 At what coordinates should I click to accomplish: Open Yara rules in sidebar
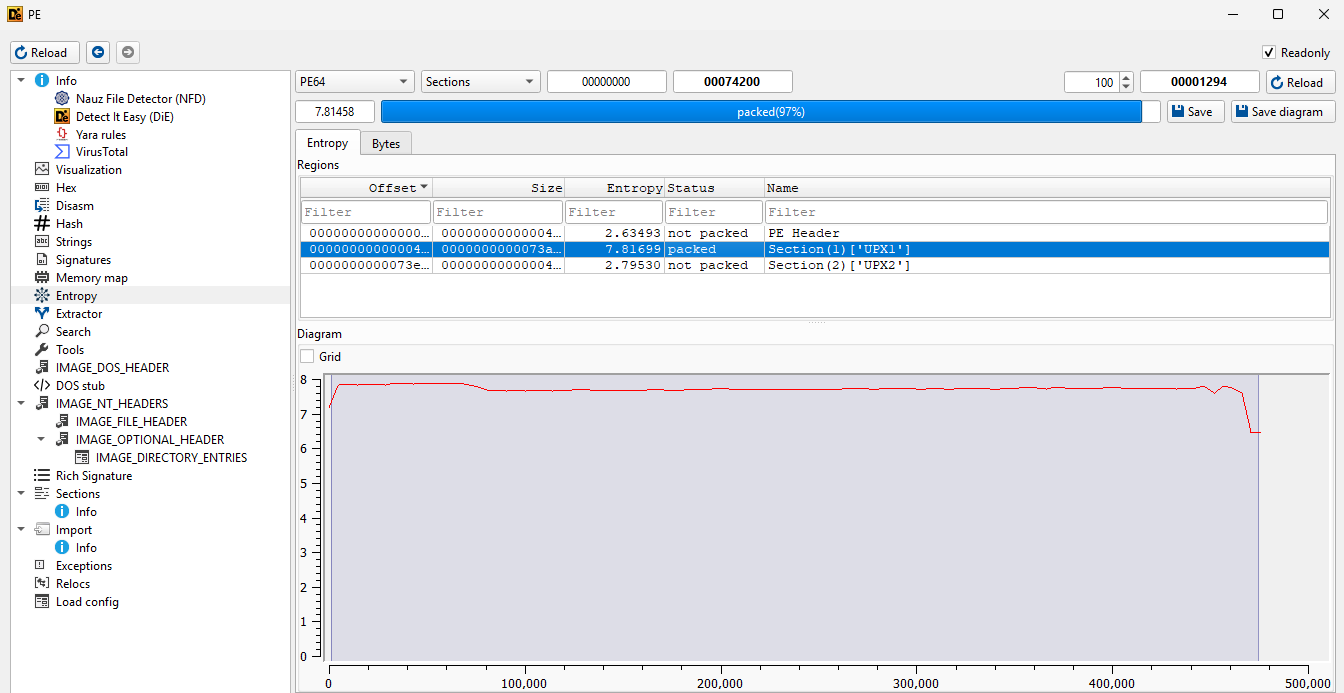pos(100,135)
